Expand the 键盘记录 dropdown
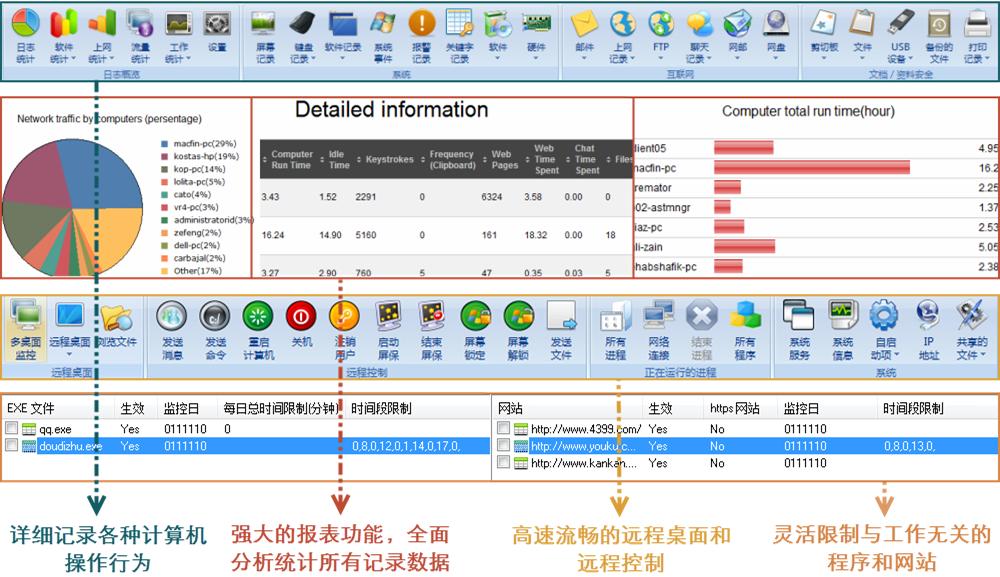Image resolution: width=1000 pixels, height=577 pixels. (312, 59)
